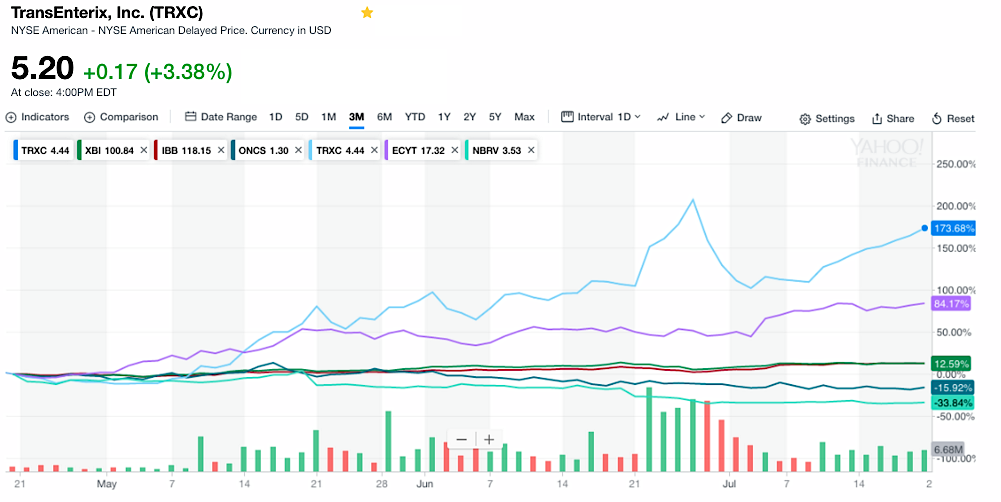Remove light-blue TRXC comparison with X
The height and width of the screenshot is (502, 1001).
coord(374,151)
